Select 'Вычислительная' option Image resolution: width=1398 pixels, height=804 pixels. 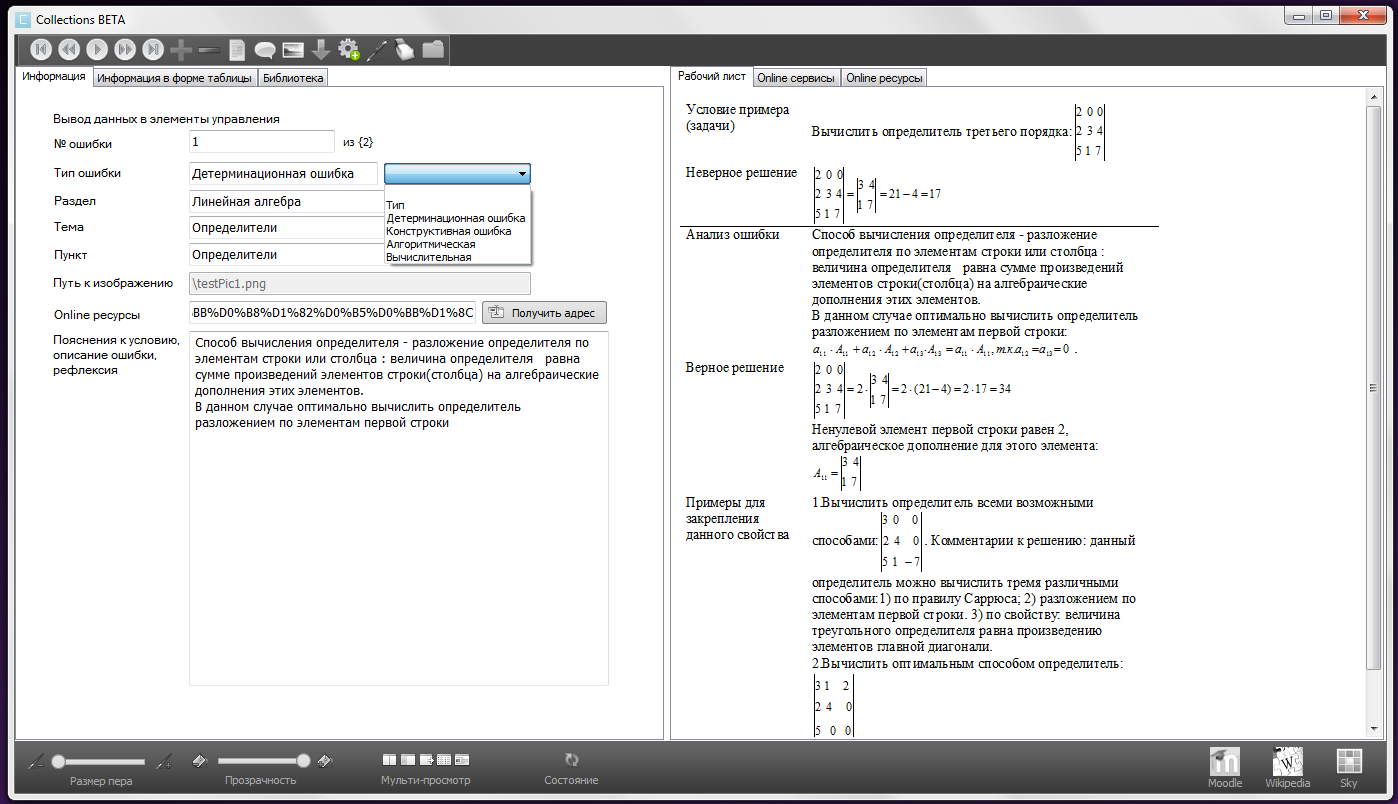tap(428, 257)
